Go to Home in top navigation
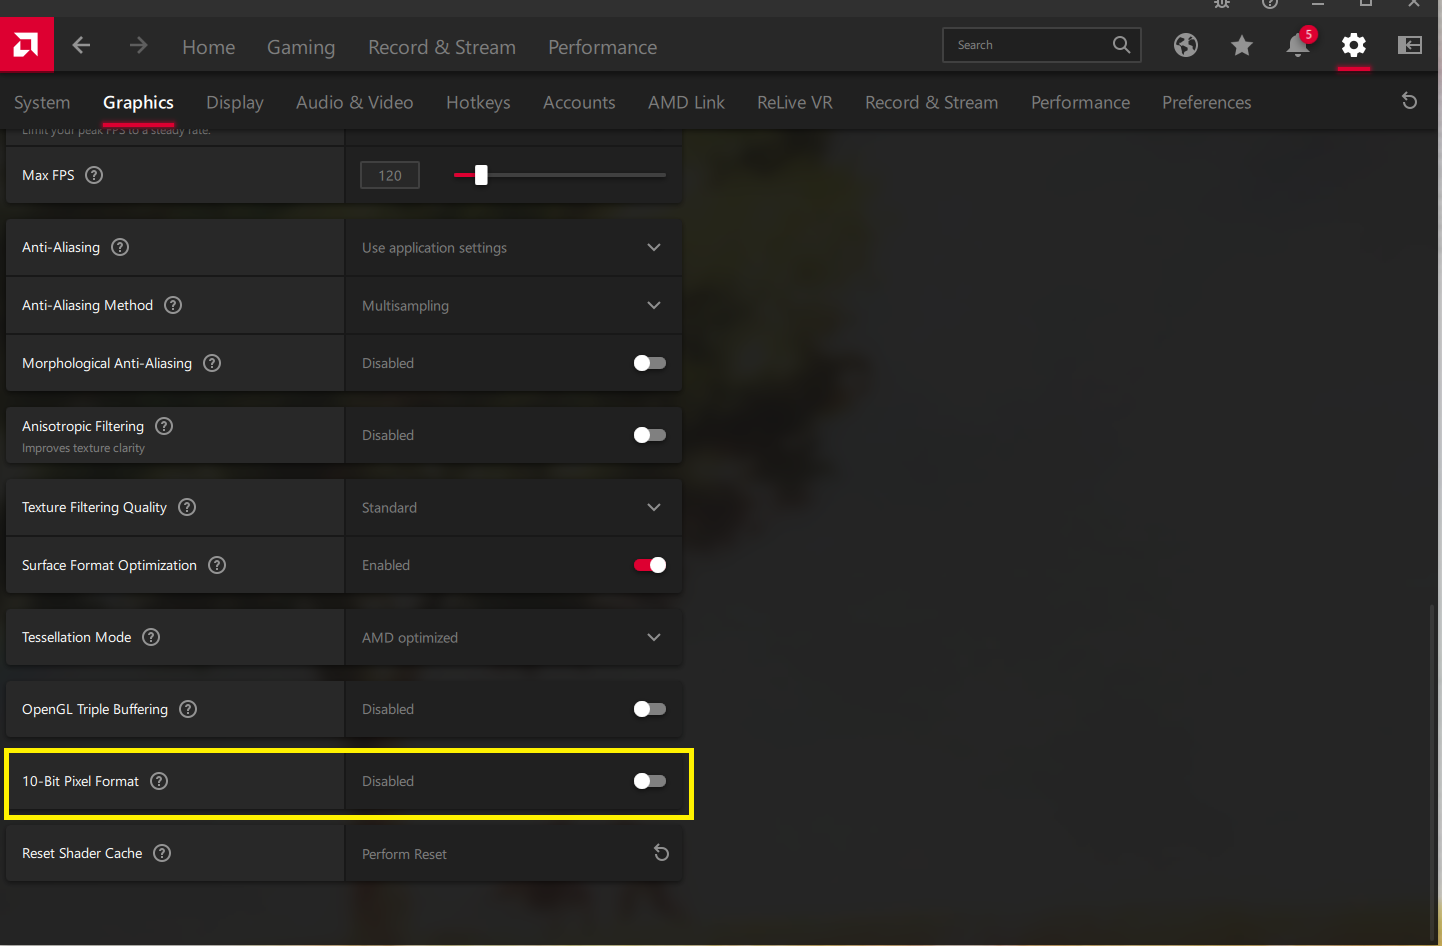Image resolution: width=1442 pixels, height=946 pixels. (x=209, y=47)
